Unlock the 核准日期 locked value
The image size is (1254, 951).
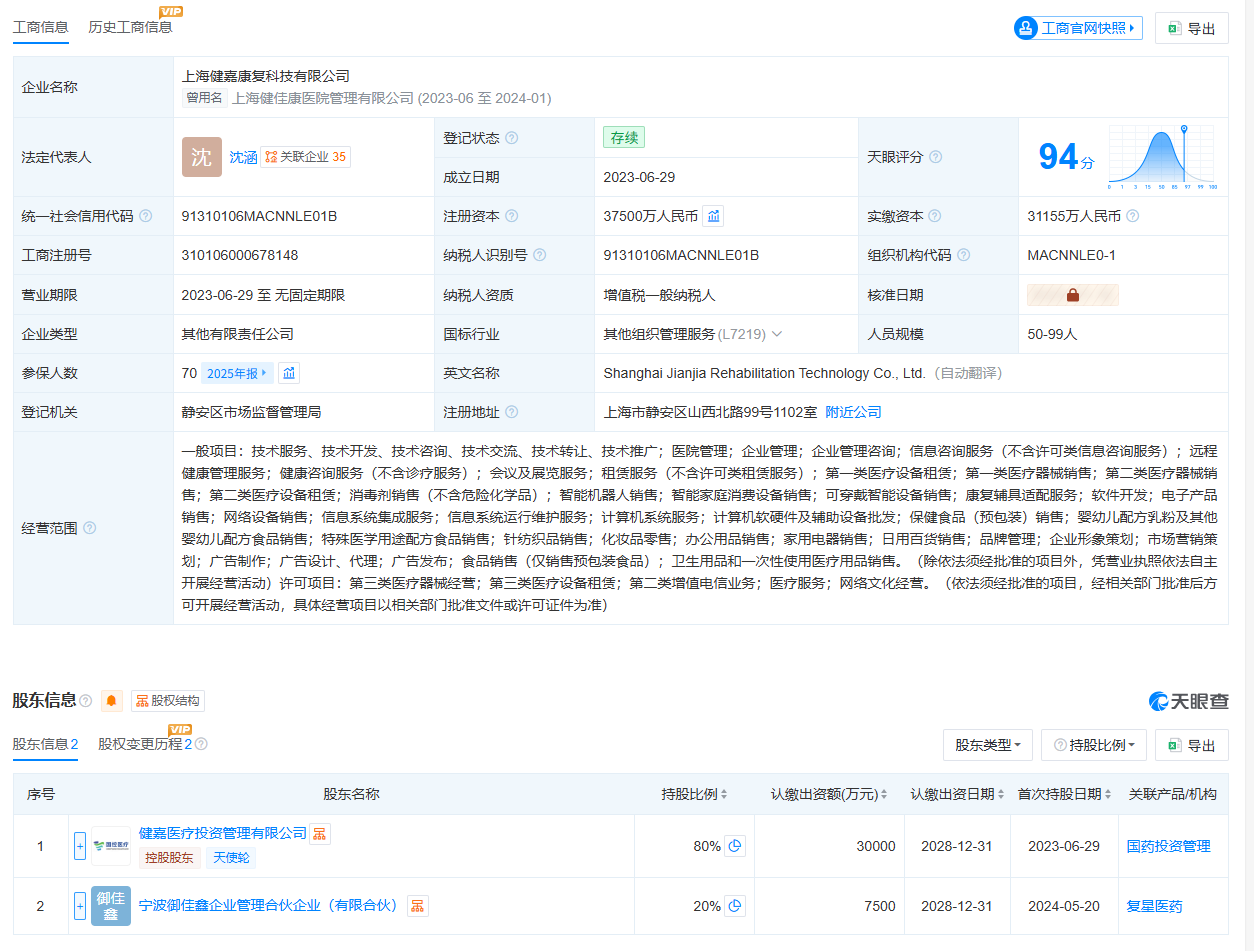(x=1073, y=295)
